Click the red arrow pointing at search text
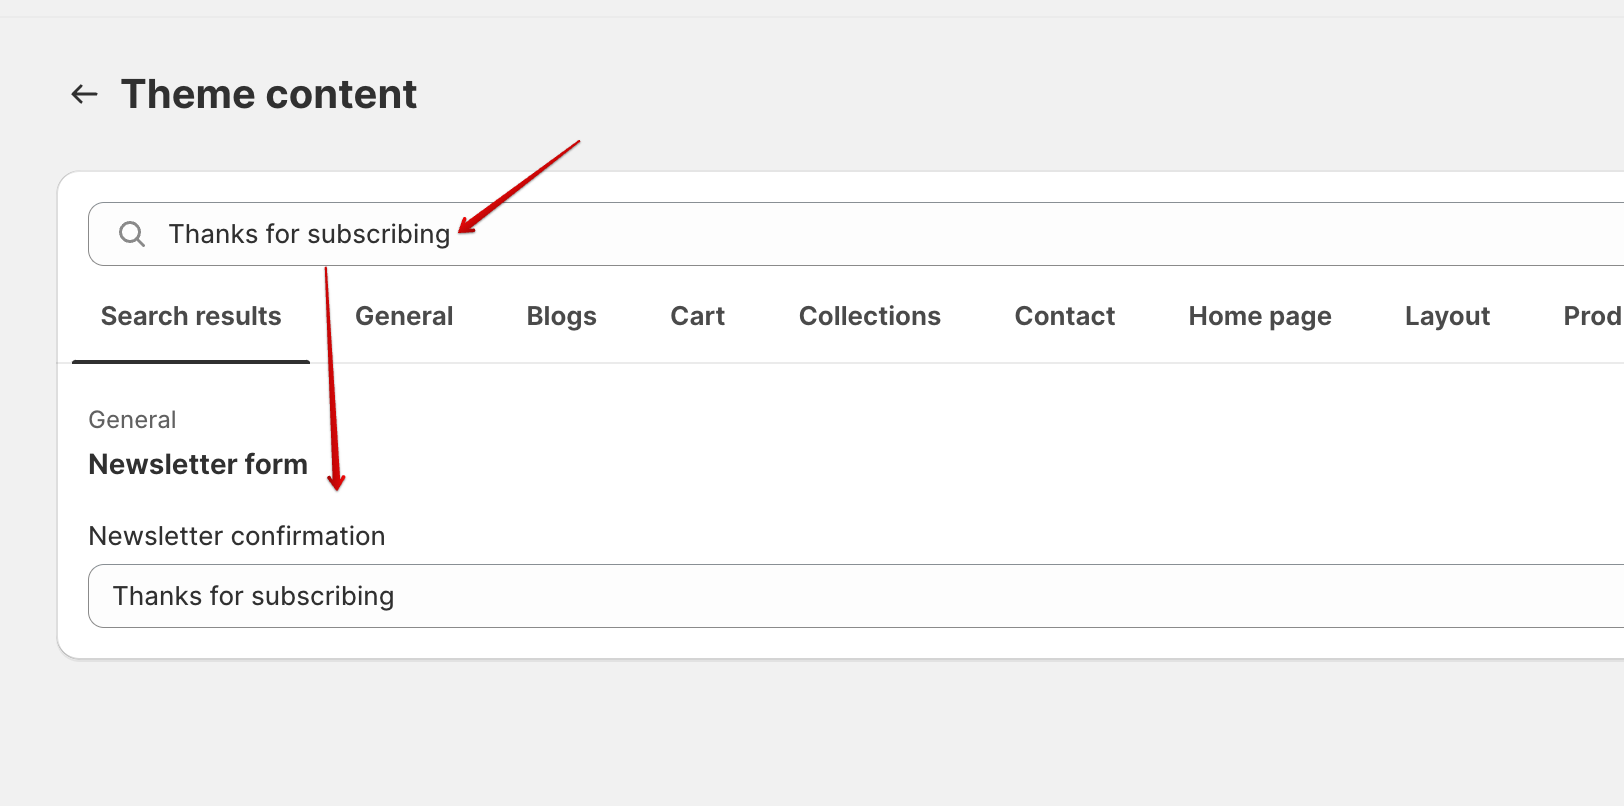 (x=518, y=187)
